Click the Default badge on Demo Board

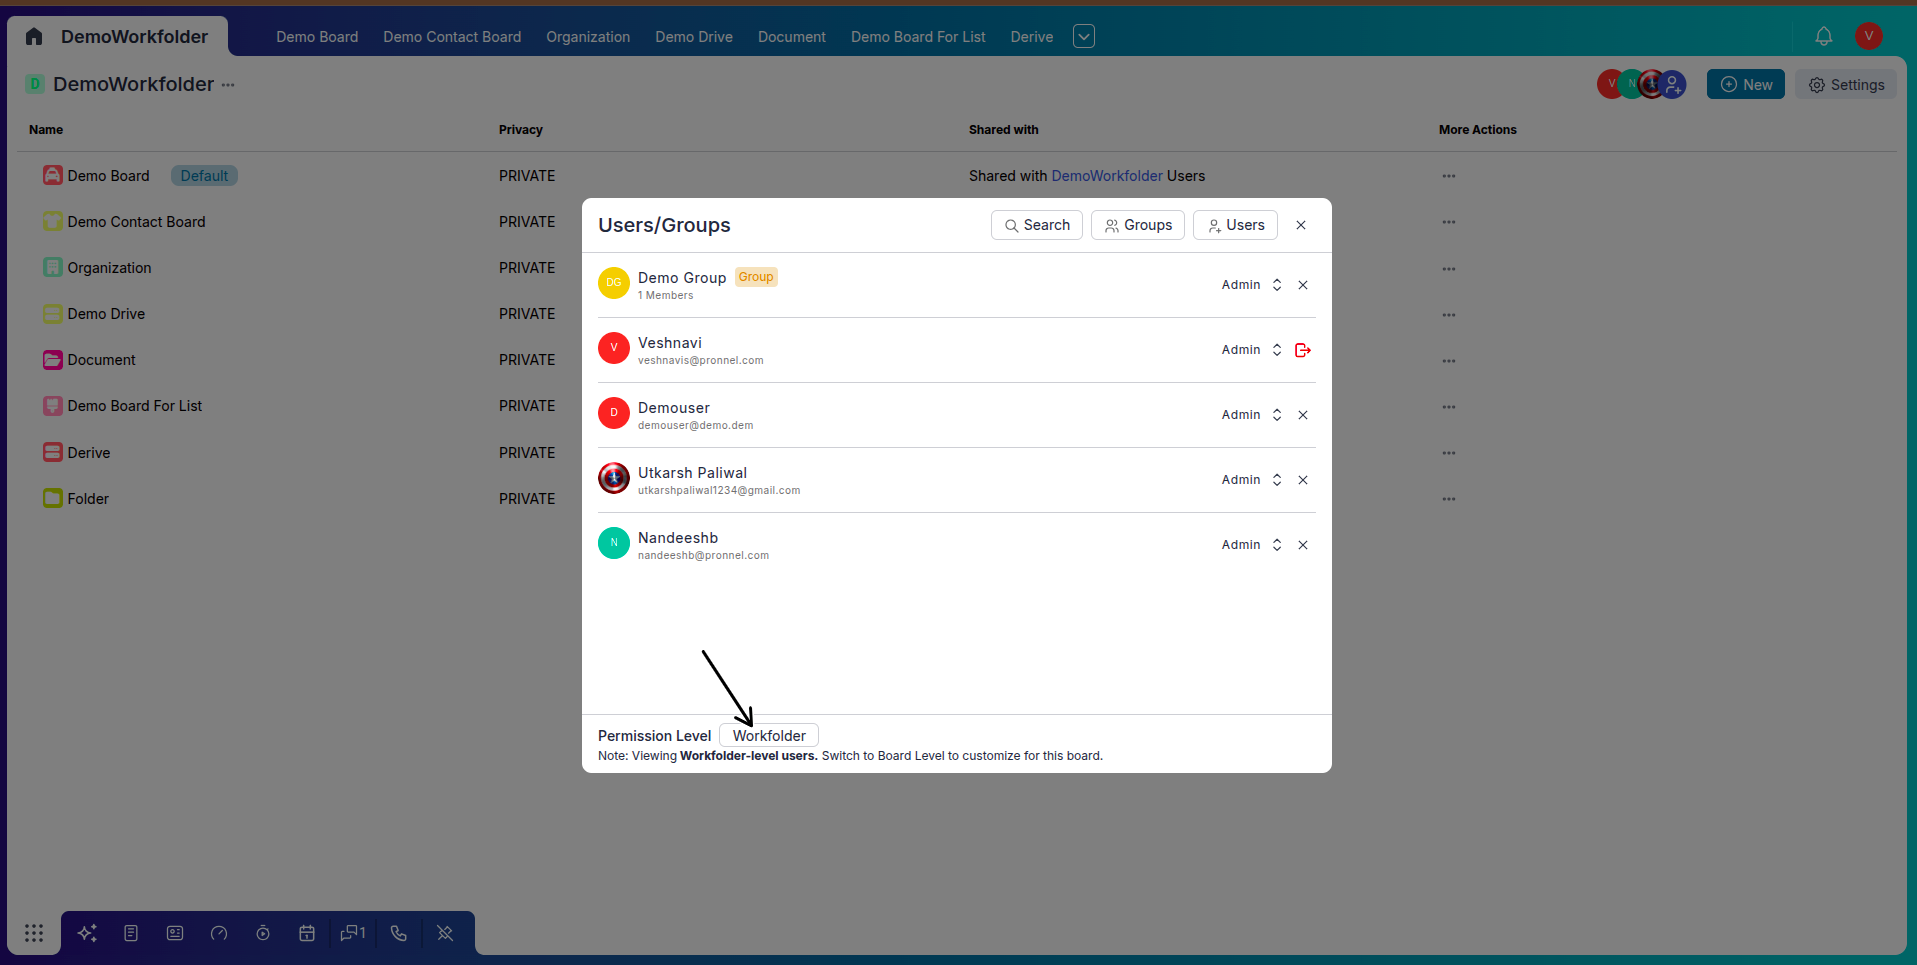pyautogui.click(x=204, y=176)
